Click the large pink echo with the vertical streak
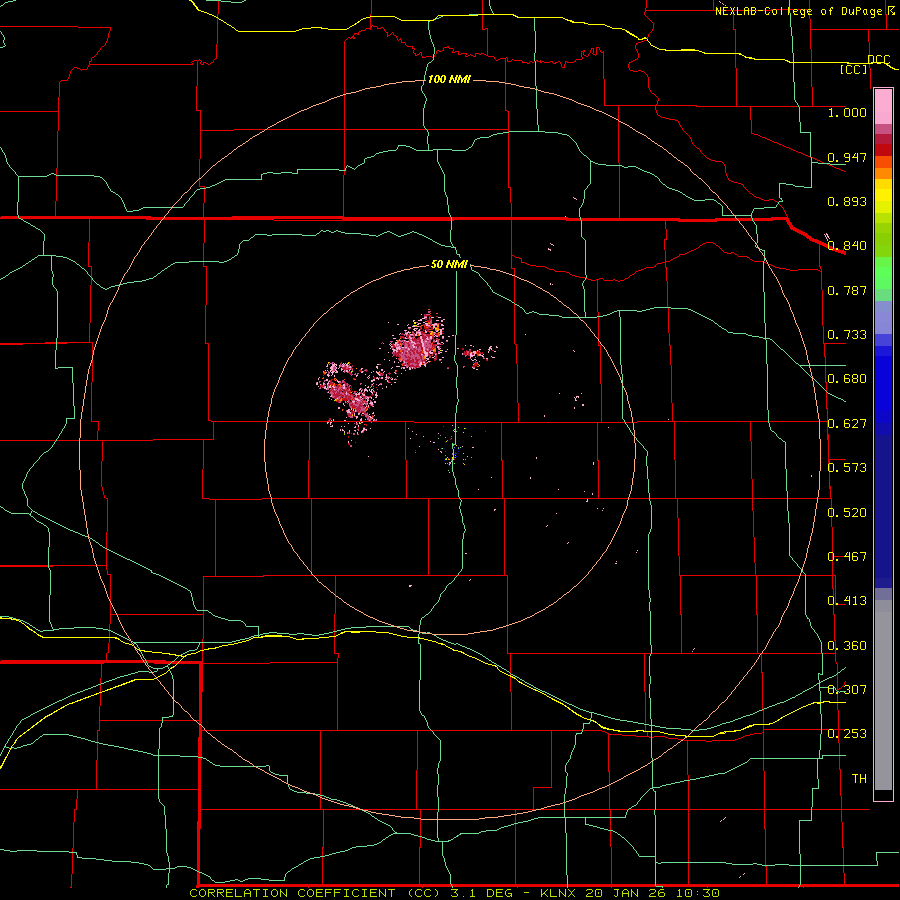The width and height of the screenshot is (900, 900). coord(418,344)
